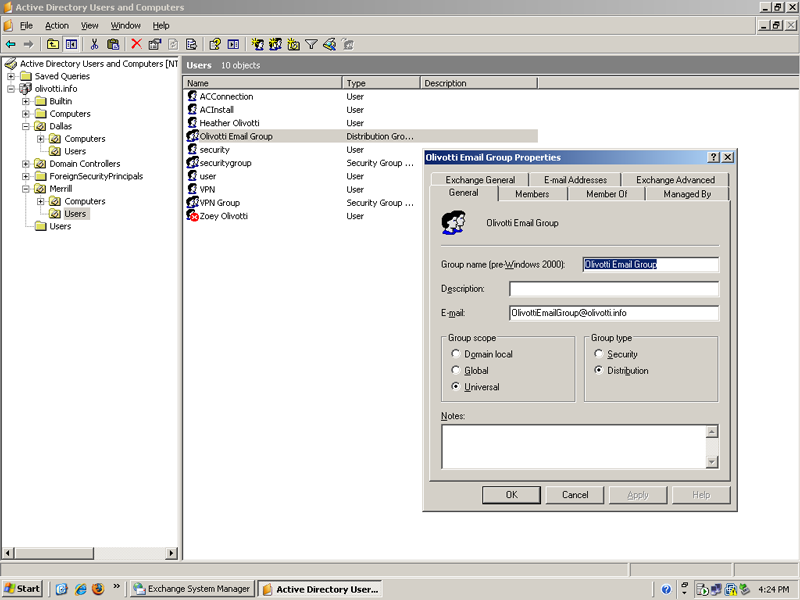Expand the Saved Queries tree node

pos(11,76)
